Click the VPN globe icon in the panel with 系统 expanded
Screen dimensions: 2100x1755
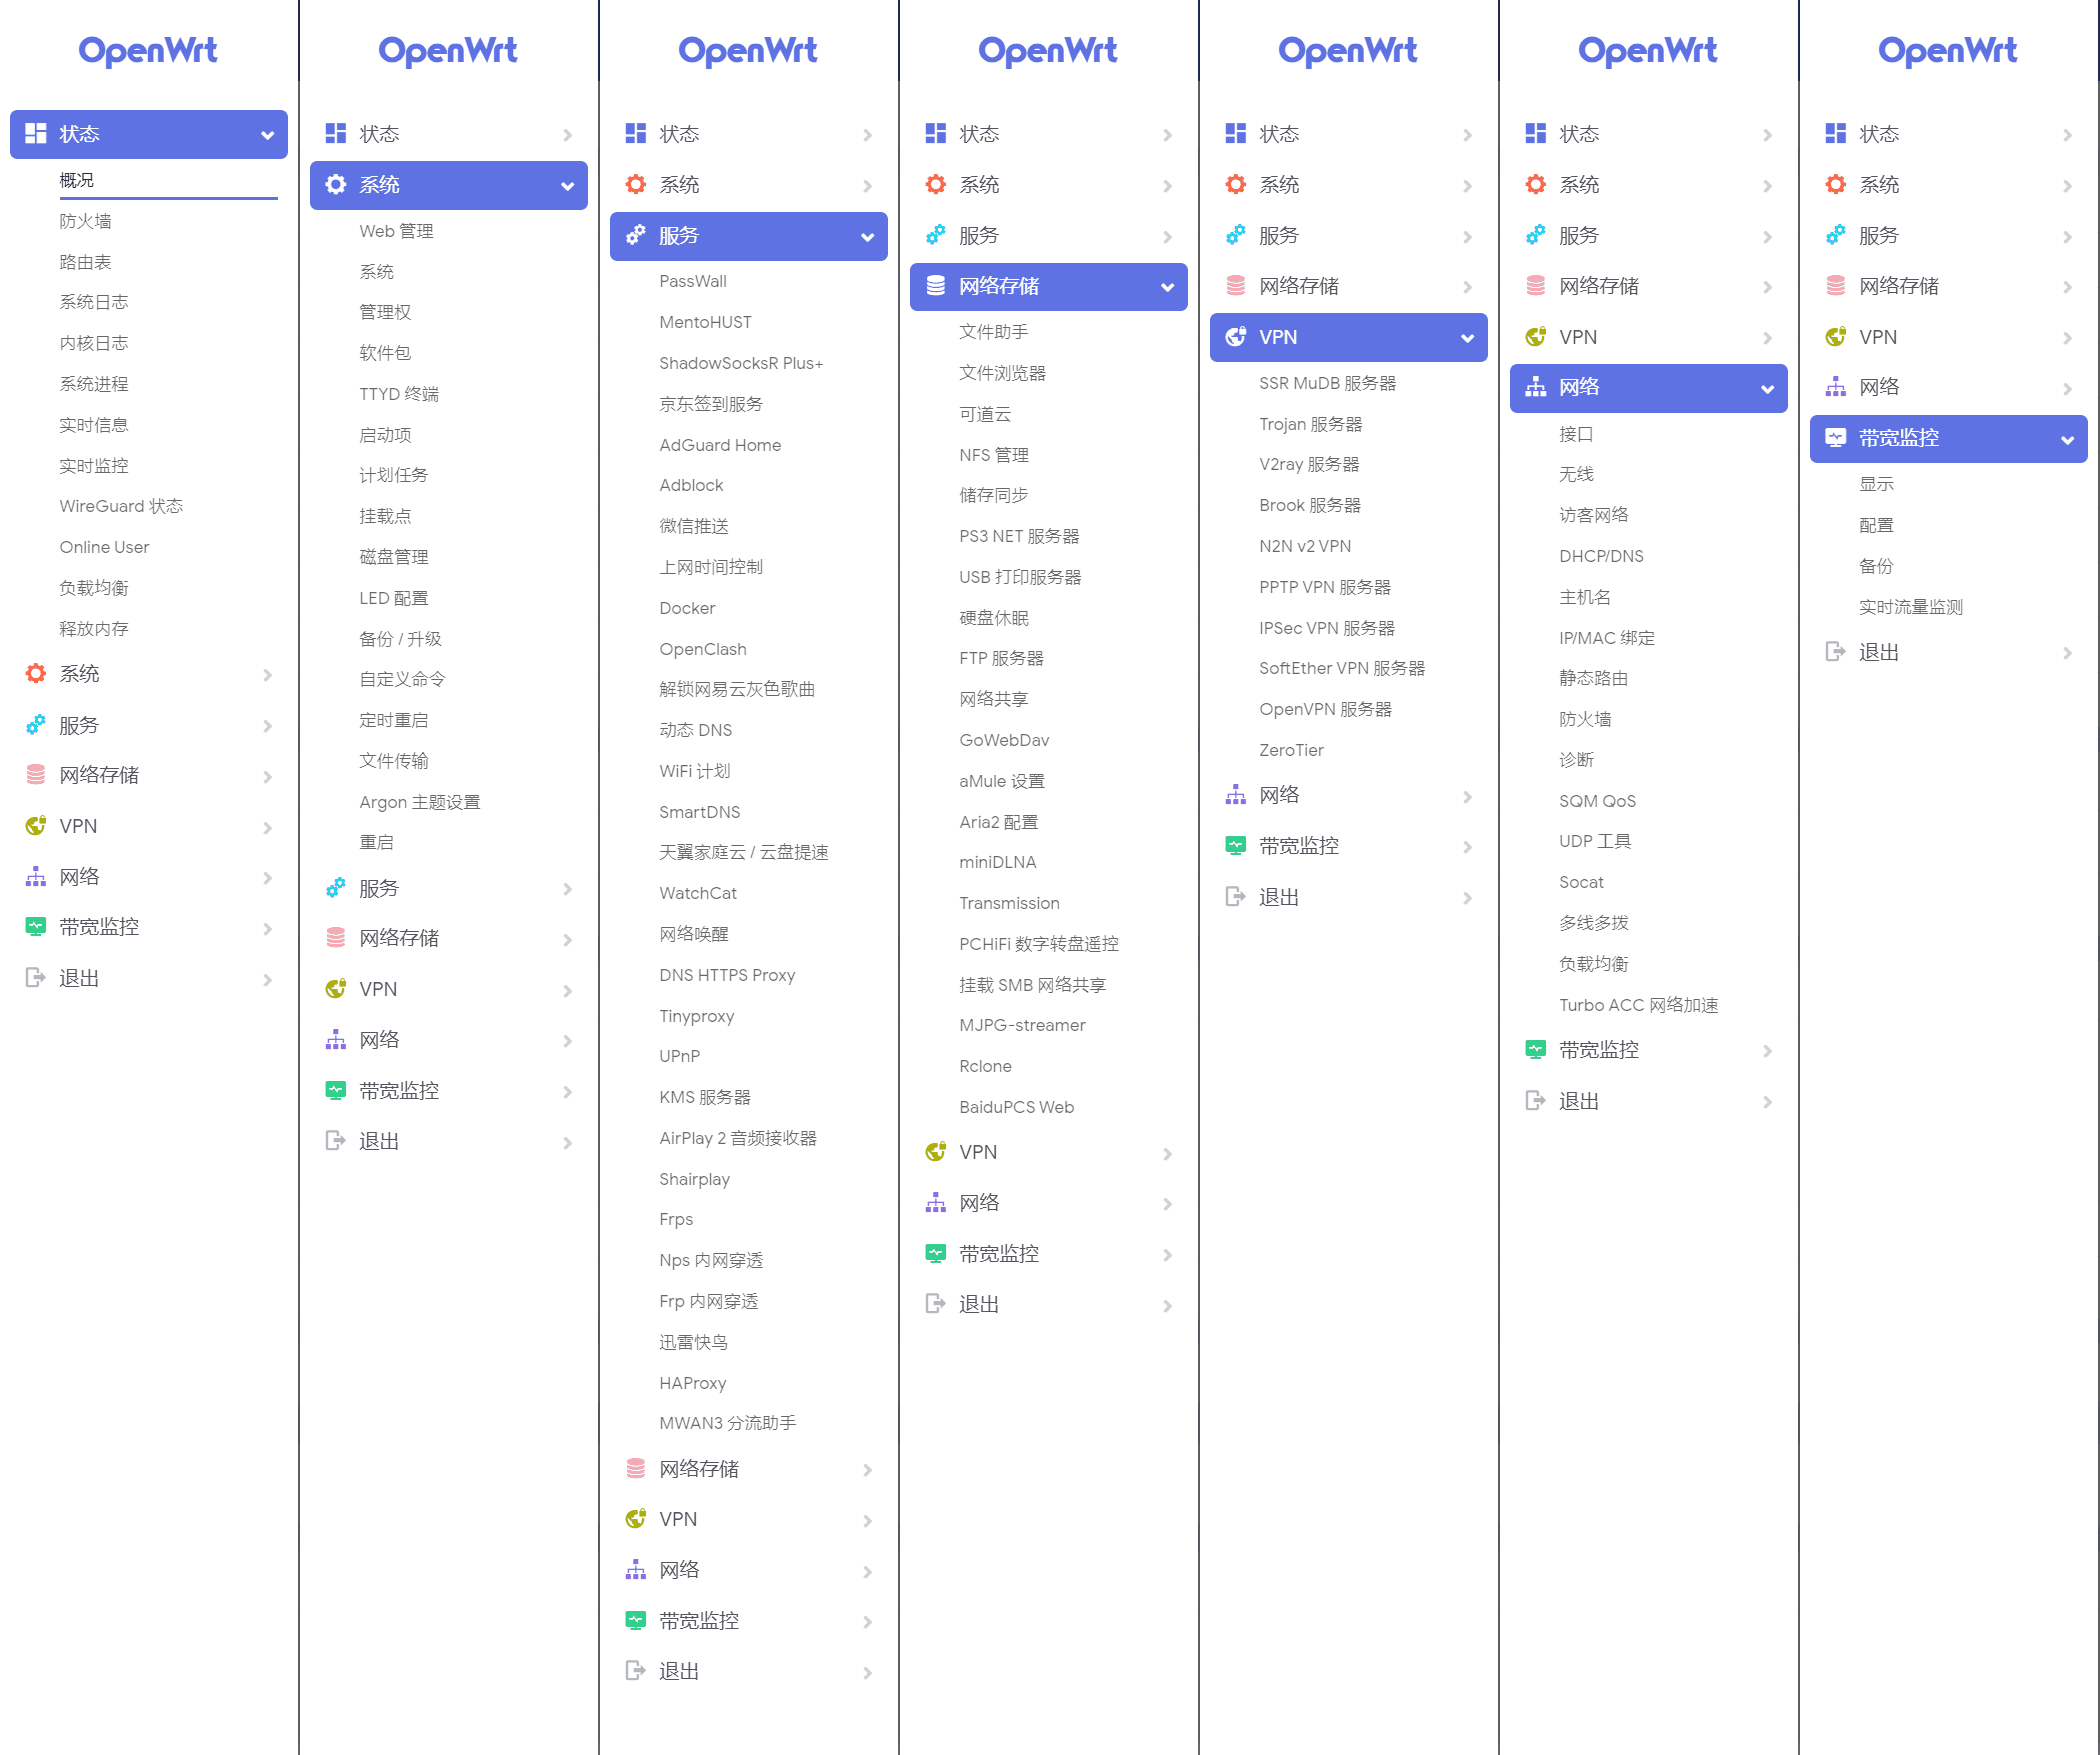[x=336, y=989]
